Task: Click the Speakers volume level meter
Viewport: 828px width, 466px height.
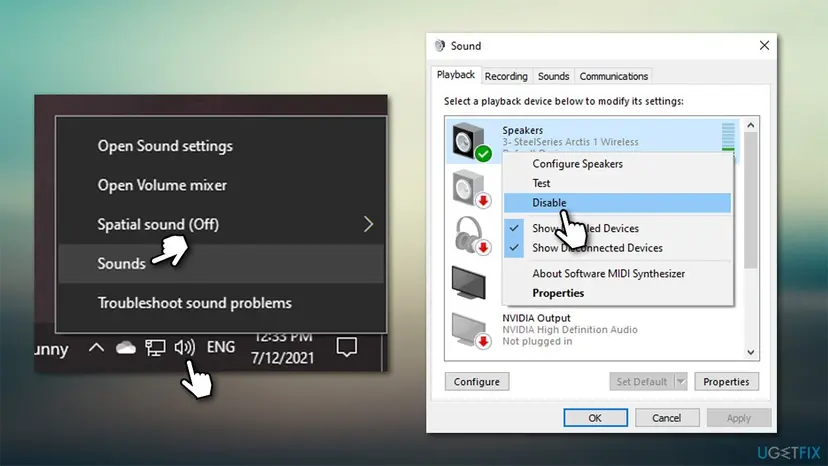Action: pos(728,137)
